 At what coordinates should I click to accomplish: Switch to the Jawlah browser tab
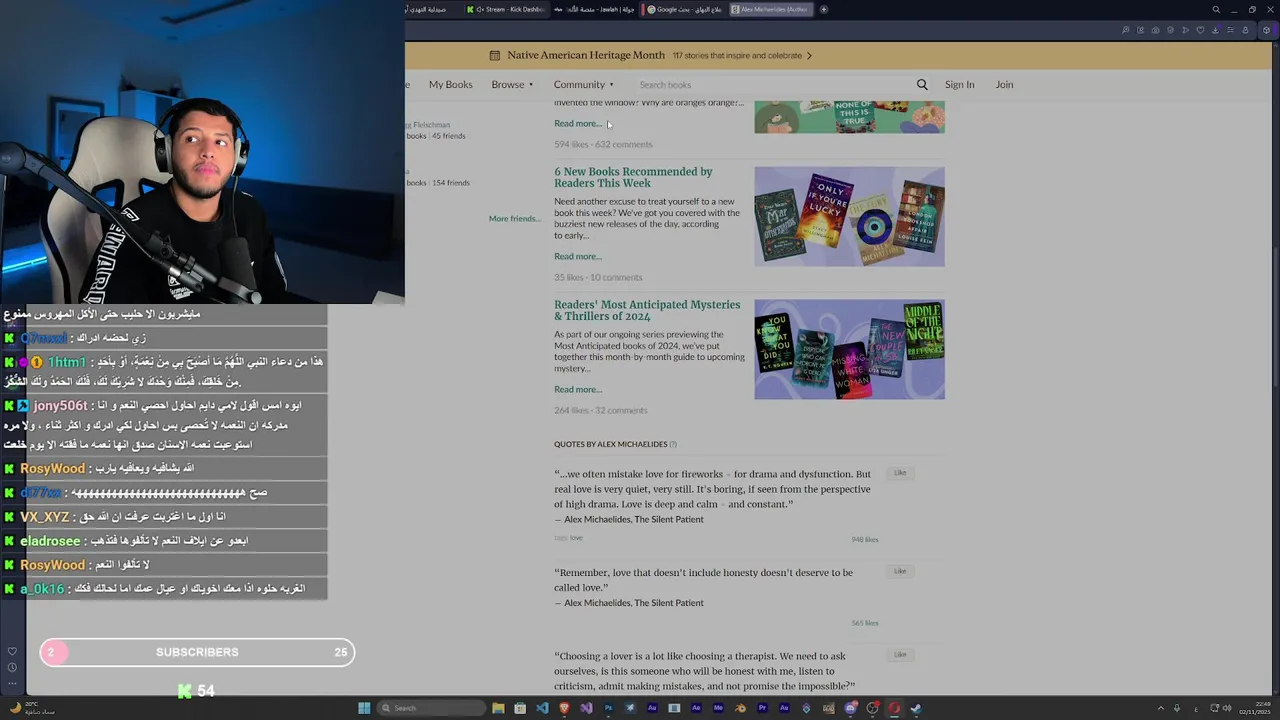(596, 9)
